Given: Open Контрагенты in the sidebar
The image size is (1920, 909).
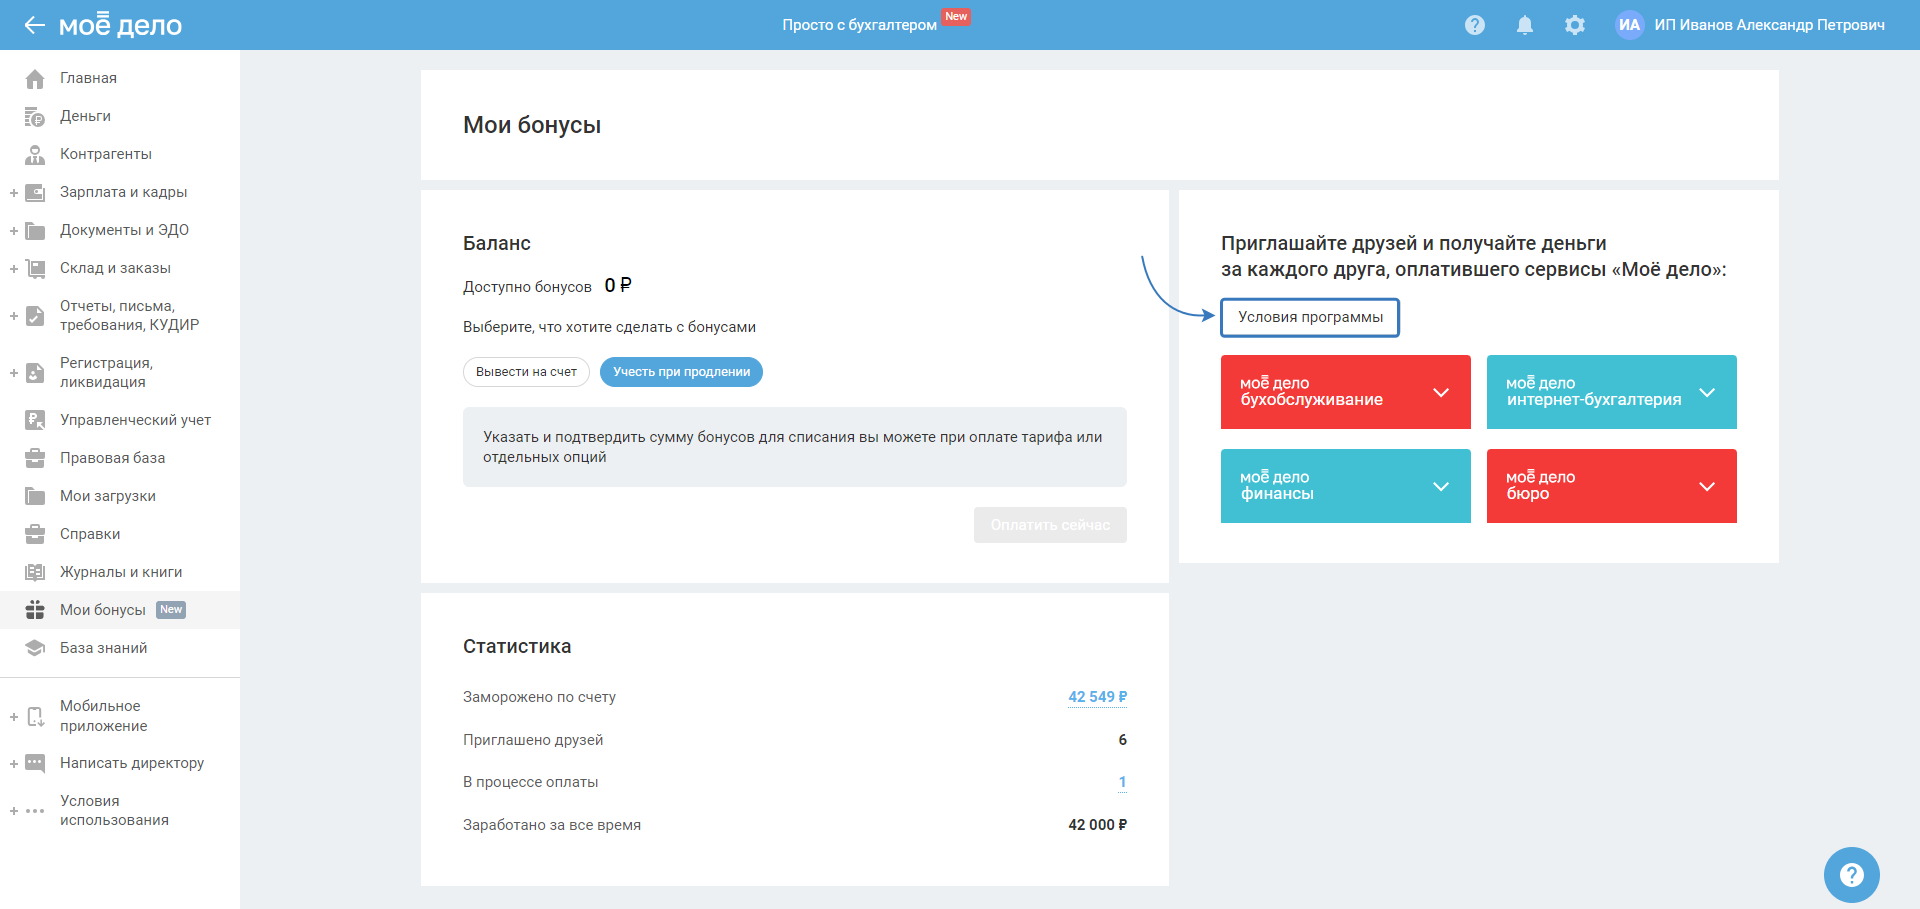Looking at the screenshot, I should (x=106, y=154).
